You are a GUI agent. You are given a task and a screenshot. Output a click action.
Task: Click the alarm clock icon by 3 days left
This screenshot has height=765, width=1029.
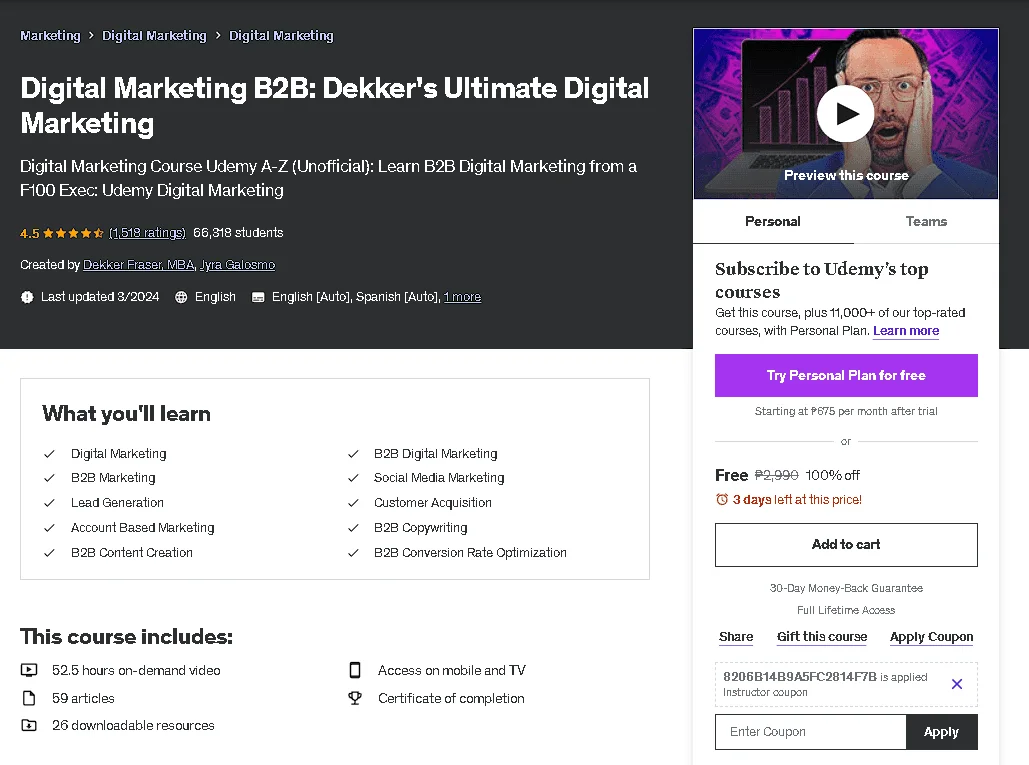pyautogui.click(x=722, y=499)
